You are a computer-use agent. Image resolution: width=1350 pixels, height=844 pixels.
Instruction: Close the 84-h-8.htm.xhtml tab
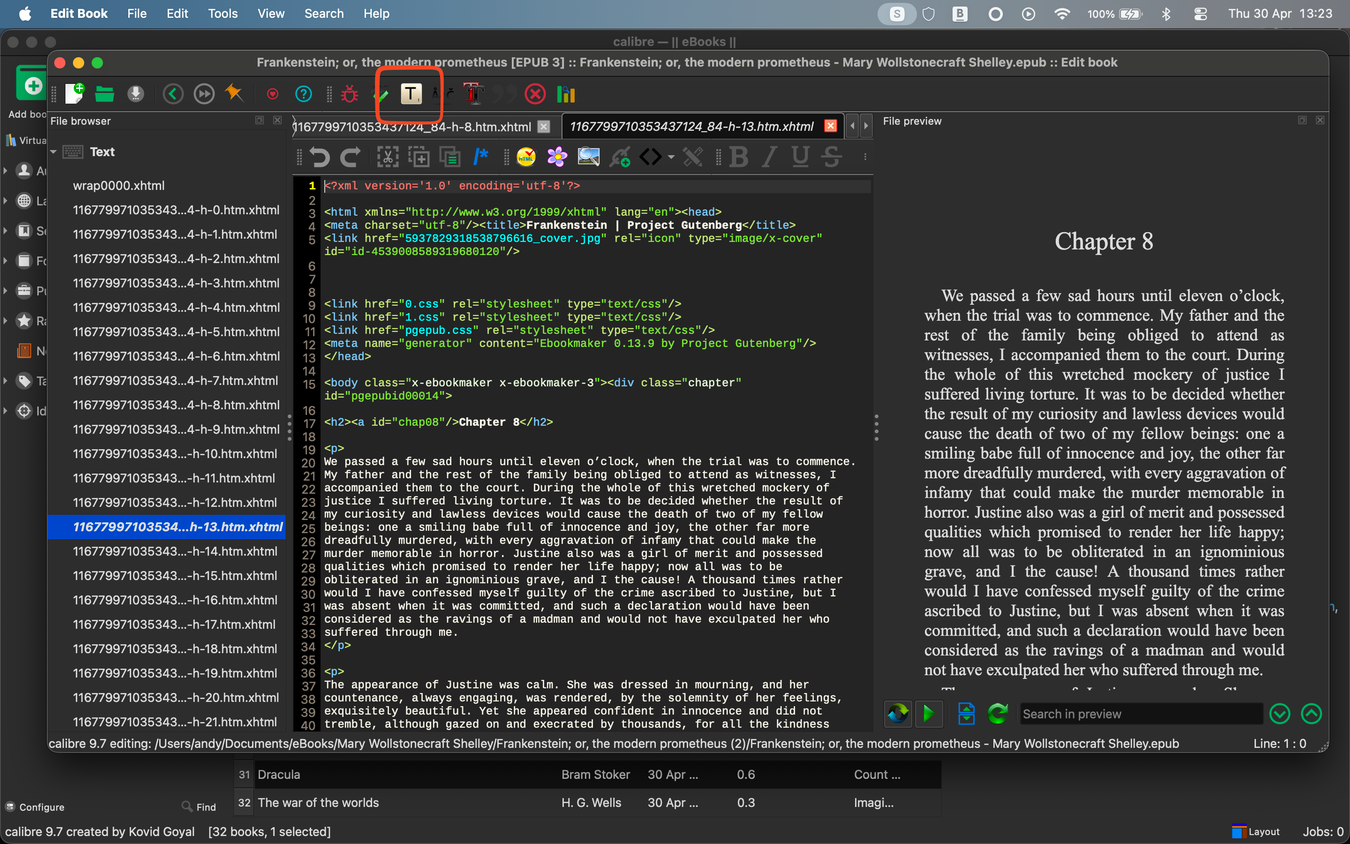pos(544,127)
